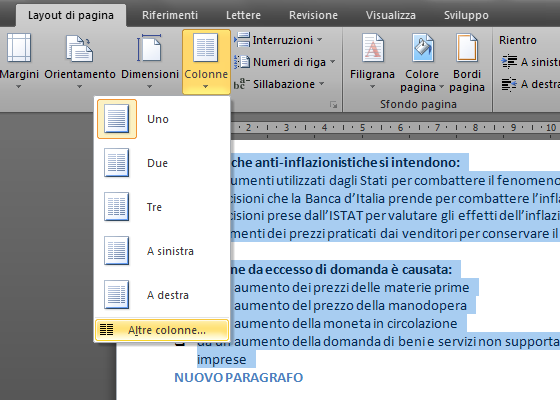Click the A destra indent icon in Rientro
The width and height of the screenshot is (560, 400).
click(x=509, y=84)
